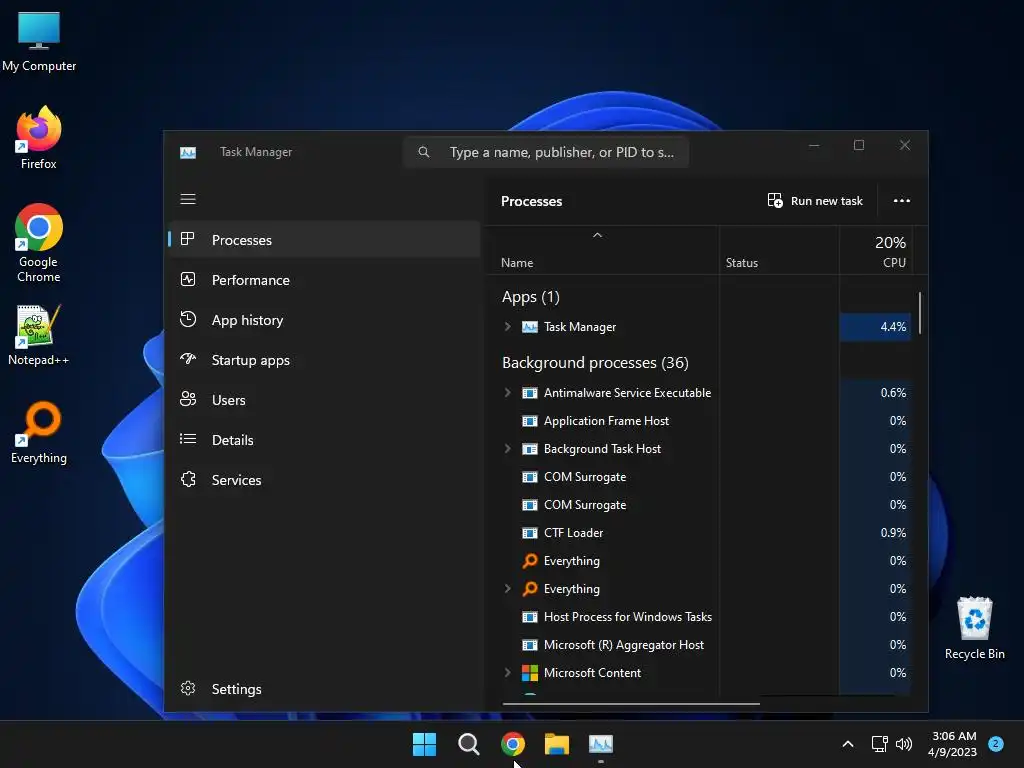This screenshot has height=768, width=1024.
Task: Expand the Background Task Host row
Action: (x=507, y=449)
